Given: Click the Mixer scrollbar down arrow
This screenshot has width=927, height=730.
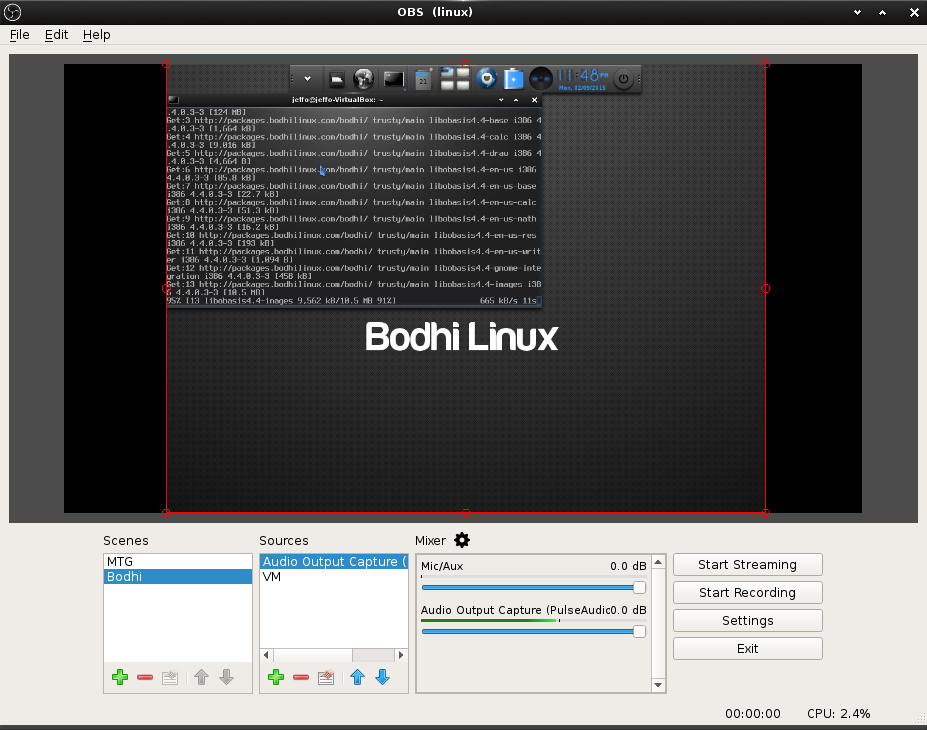Looking at the screenshot, I should tap(658, 685).
